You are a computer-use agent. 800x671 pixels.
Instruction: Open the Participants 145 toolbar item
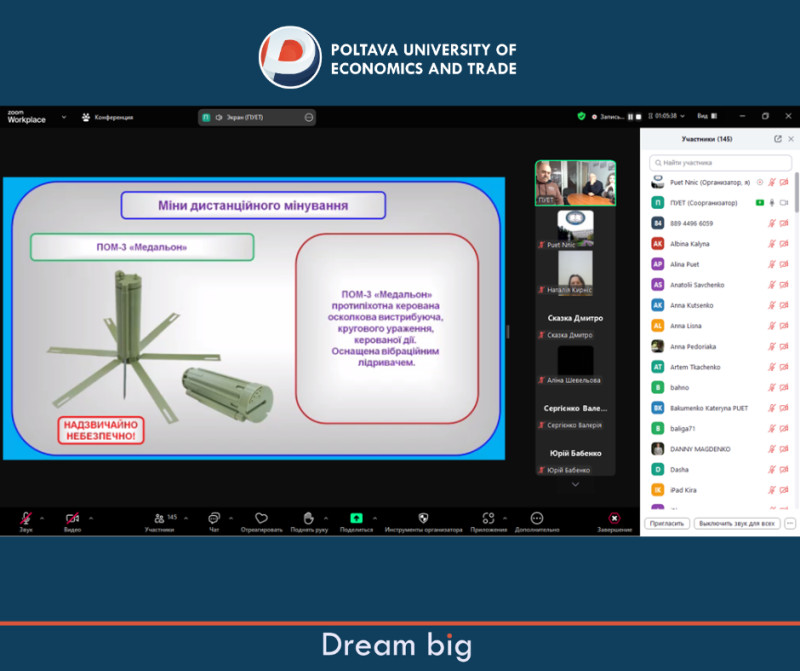pyautogui.click(x=159, y=520)
